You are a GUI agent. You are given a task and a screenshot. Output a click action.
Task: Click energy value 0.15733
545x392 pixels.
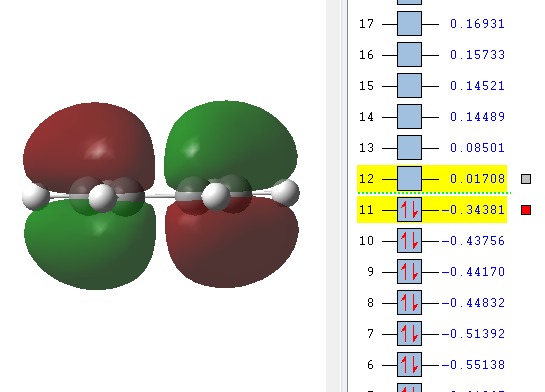[x=477, y=55]
